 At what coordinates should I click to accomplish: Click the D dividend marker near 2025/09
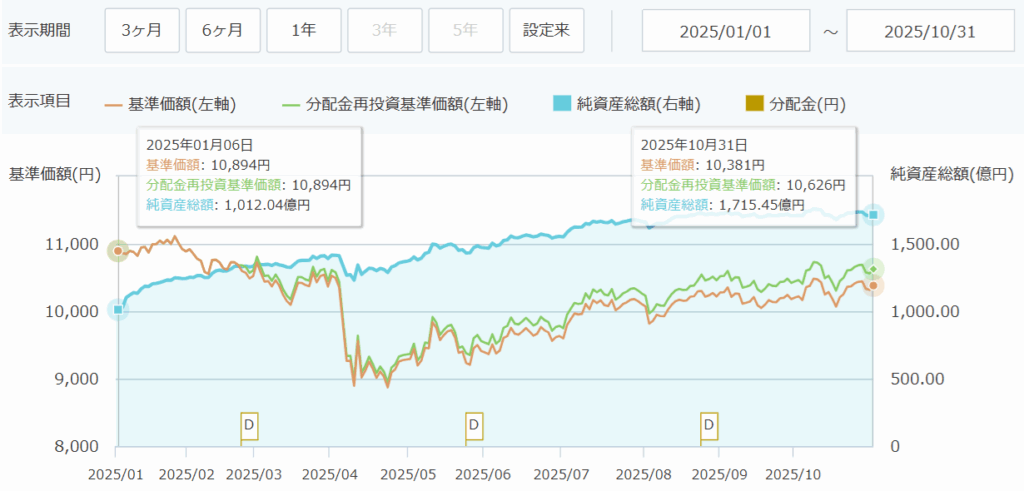709,426
